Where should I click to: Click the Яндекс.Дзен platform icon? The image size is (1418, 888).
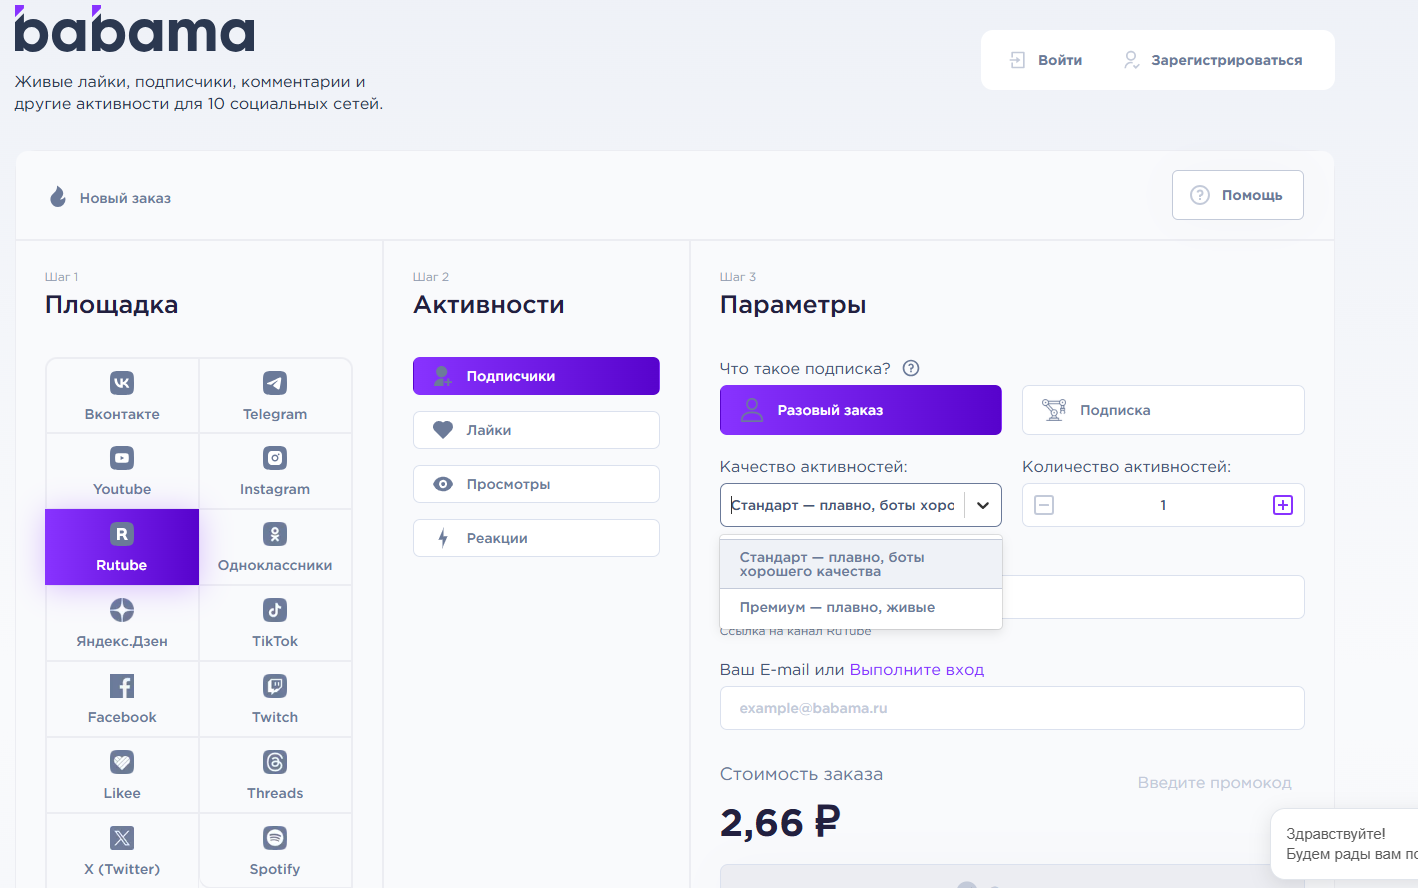coord(122,610)
